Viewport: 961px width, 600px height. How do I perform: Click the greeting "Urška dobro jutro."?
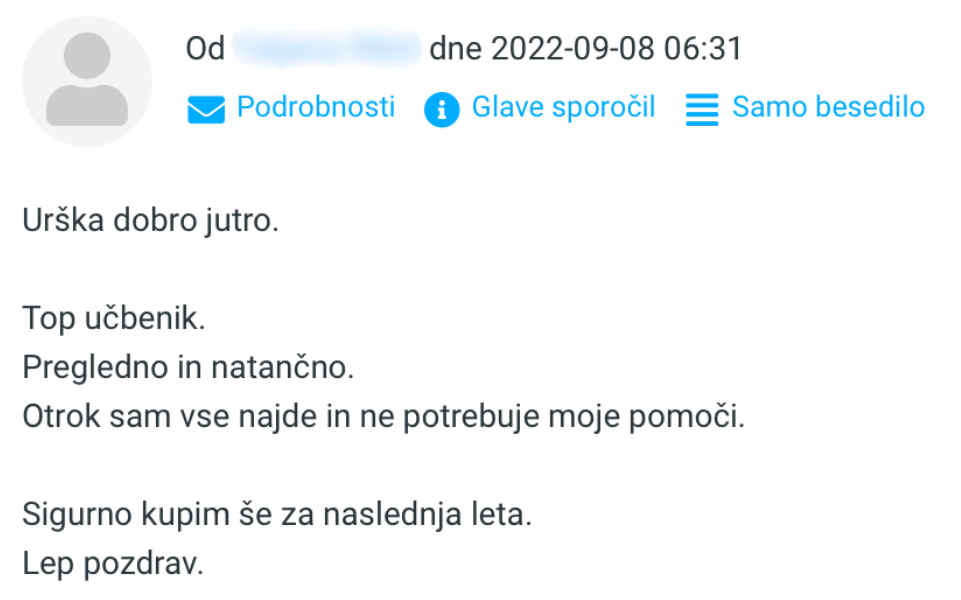click(x=150, y=220)
